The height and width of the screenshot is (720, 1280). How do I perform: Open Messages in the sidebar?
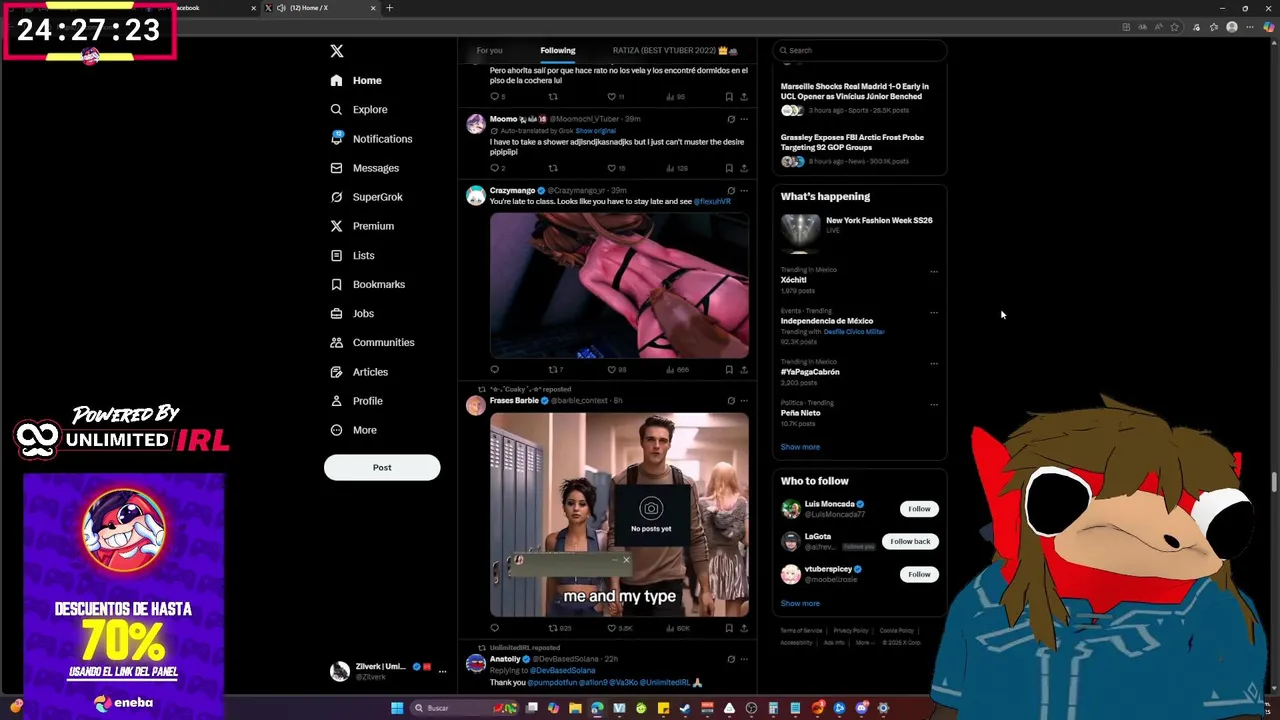click(365, 168)
